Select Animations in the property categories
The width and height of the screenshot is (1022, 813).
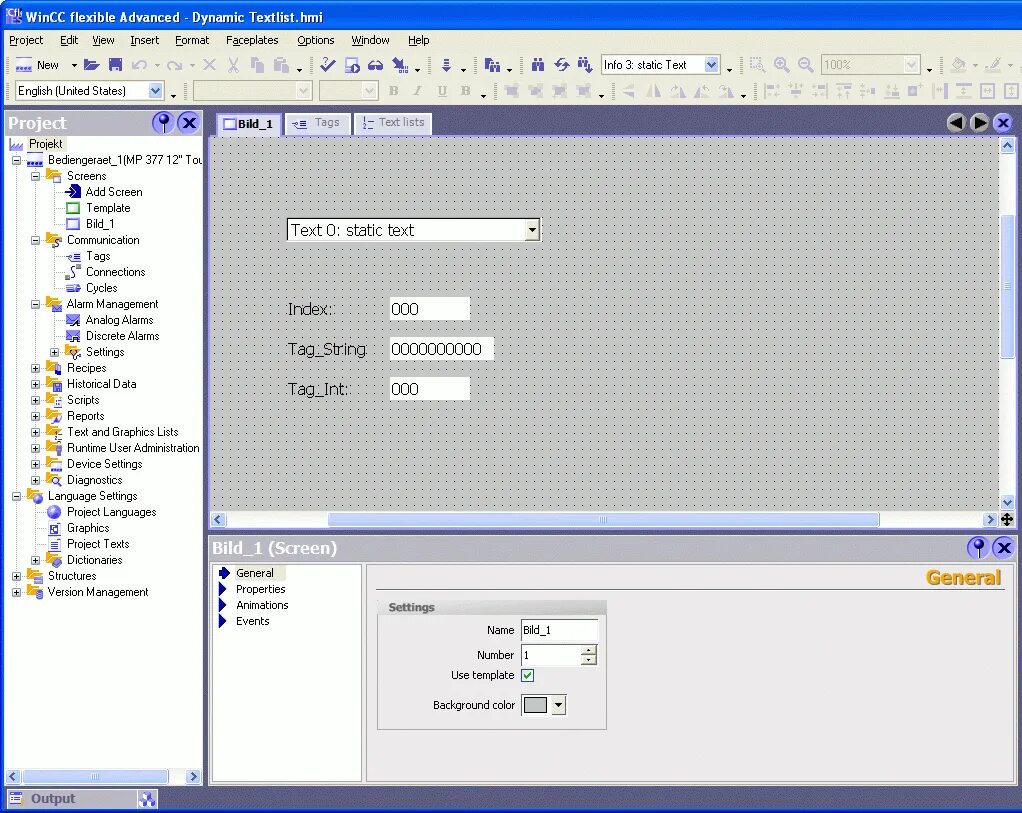tap(262, 605)
